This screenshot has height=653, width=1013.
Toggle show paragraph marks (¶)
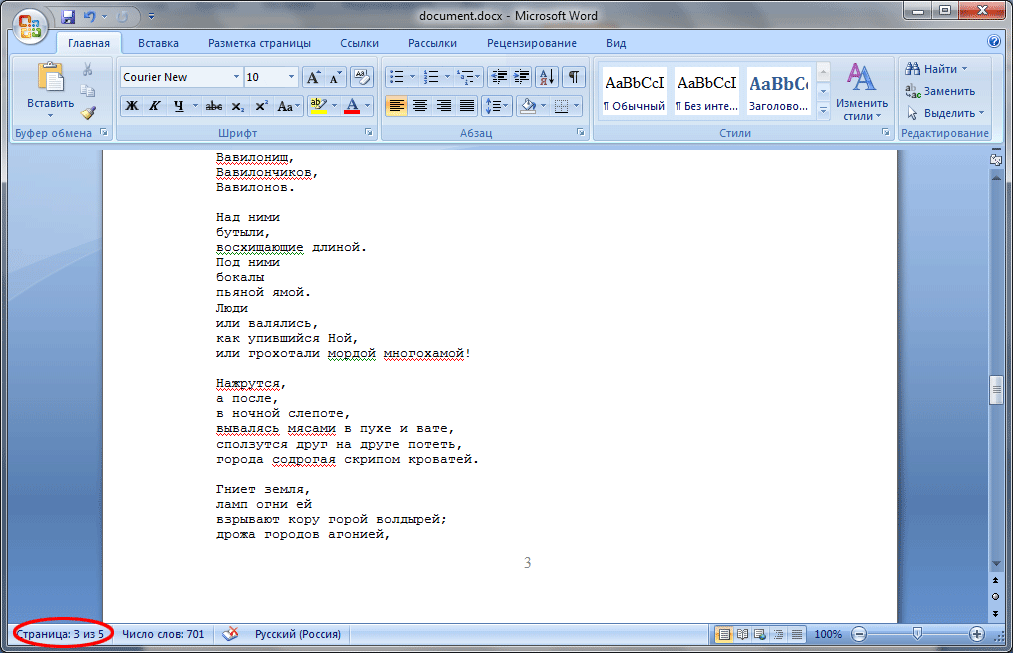click(x=573, y=77)
